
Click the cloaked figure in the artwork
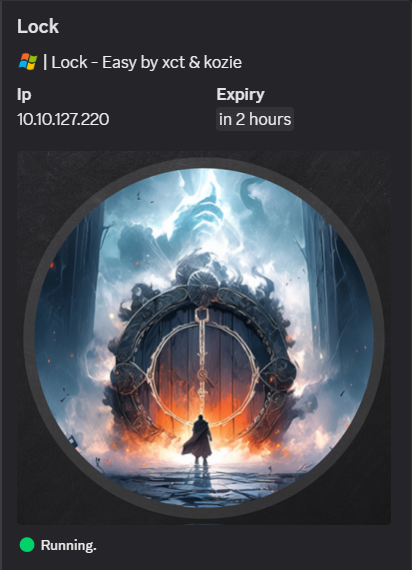[198, 439]
